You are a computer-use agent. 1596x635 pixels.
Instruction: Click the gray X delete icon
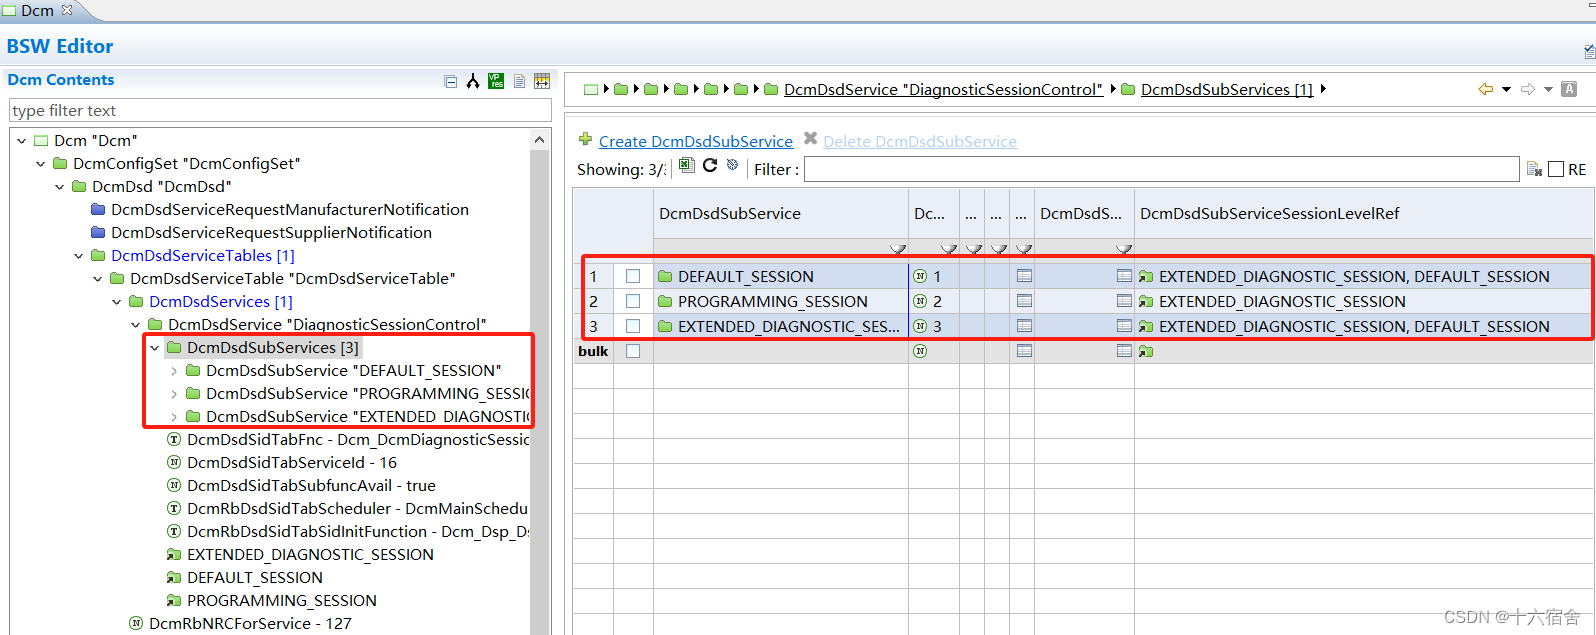(x=811, y=138)
